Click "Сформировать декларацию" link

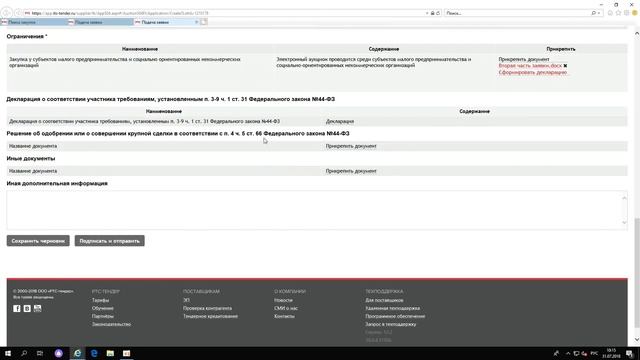pyautogui.click(x=533, y=72)
